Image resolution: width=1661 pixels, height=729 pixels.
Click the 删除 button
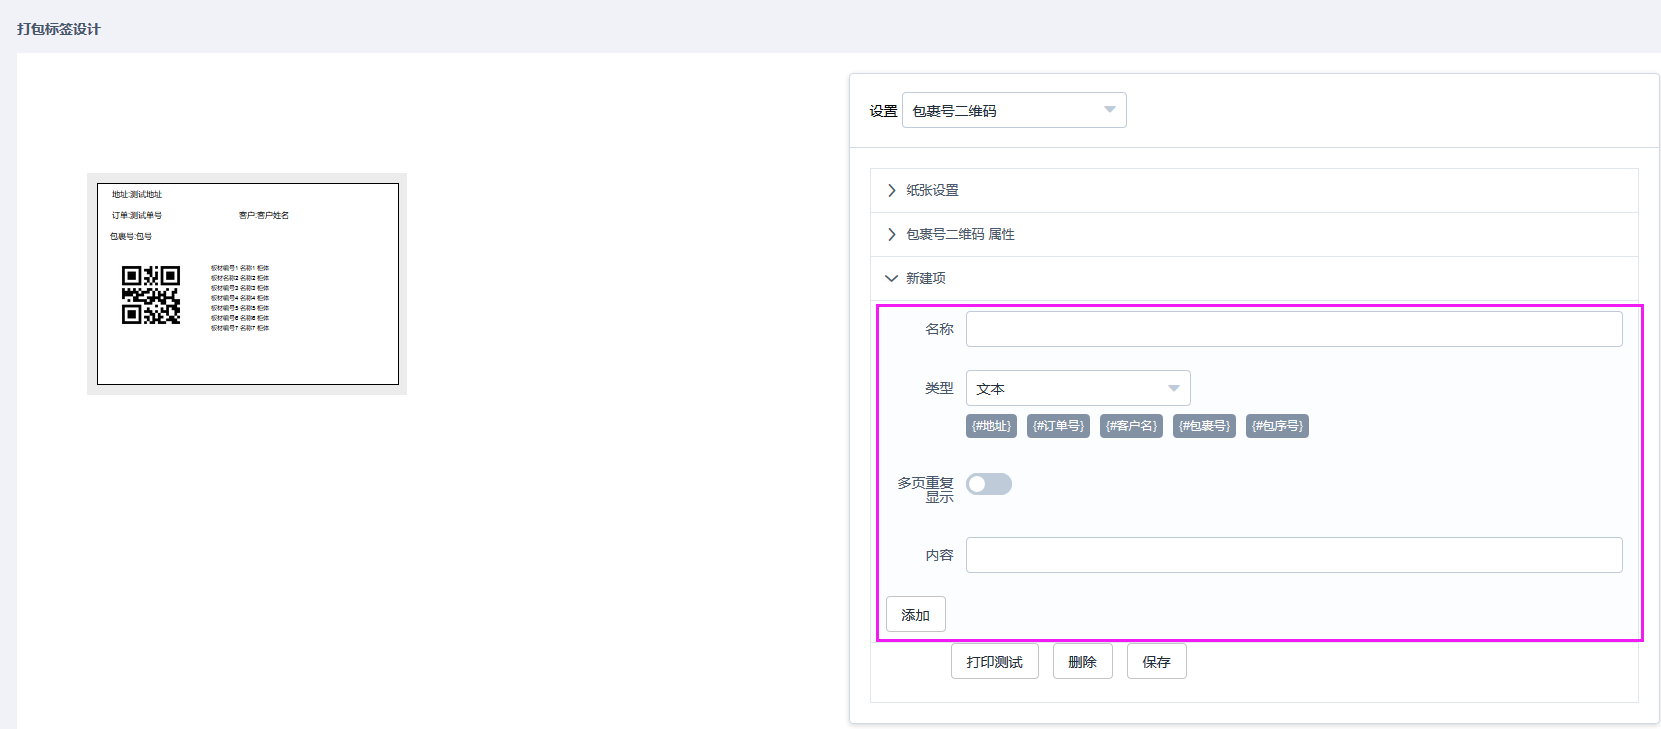(1082, 662)
